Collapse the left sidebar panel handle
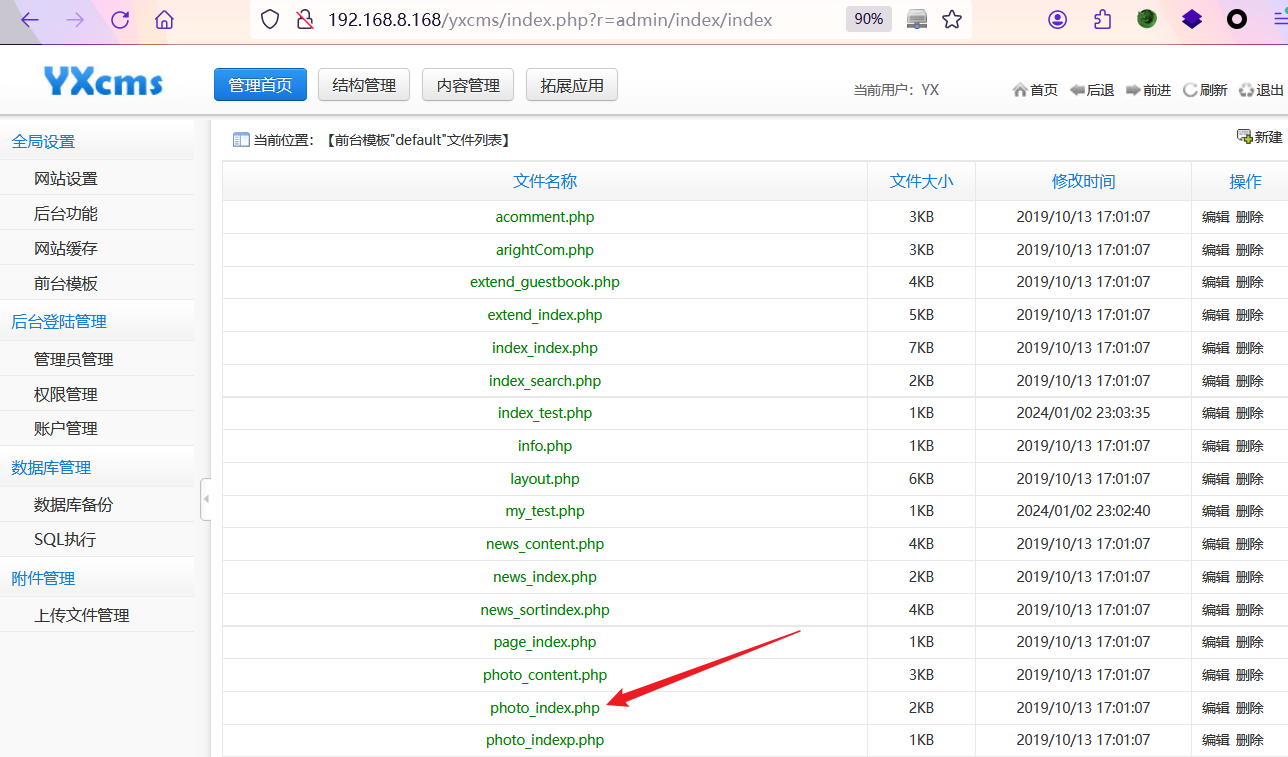The width and height of the screenshot is (1288, 757). coord(206,499)
